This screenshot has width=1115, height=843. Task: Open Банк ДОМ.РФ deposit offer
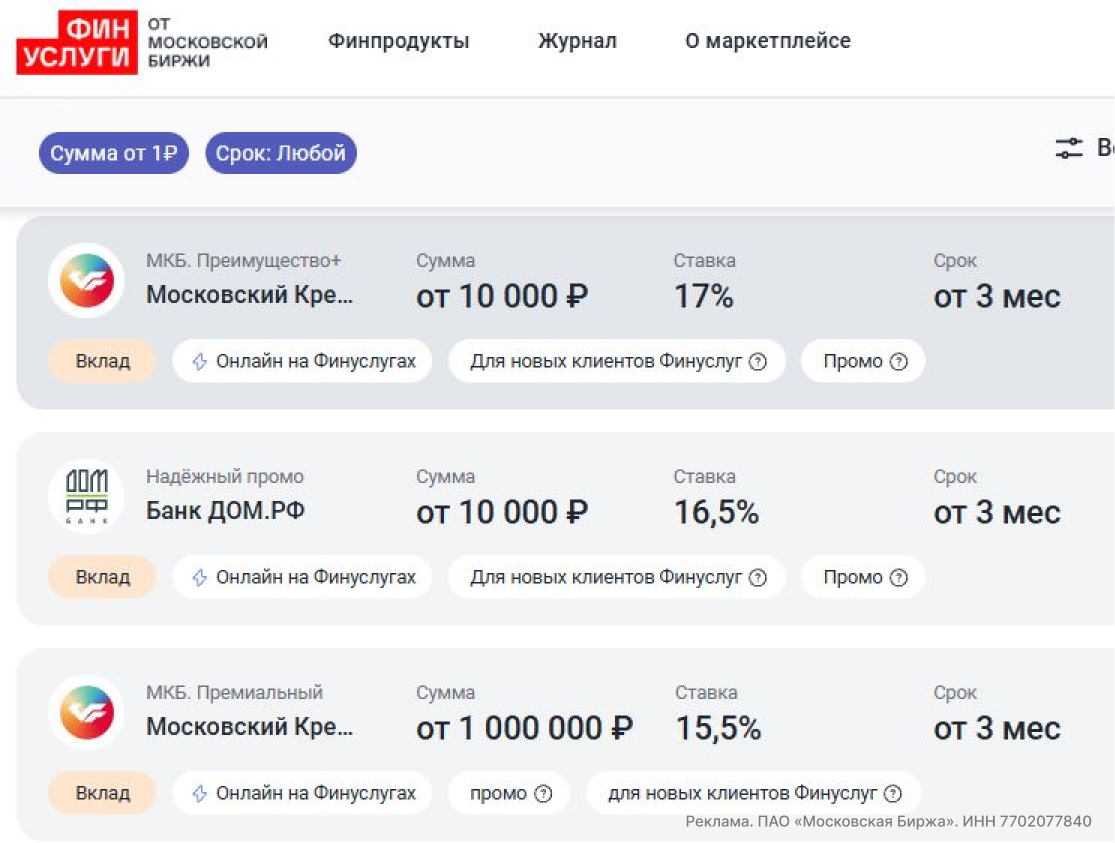225,511
